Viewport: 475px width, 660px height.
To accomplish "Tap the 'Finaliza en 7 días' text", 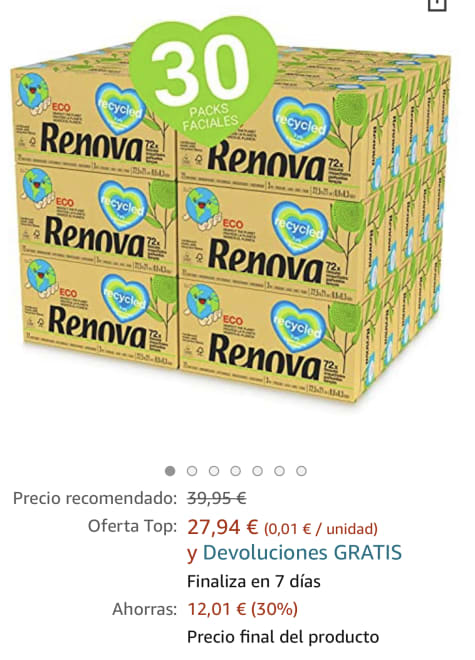I will point(254,582).
